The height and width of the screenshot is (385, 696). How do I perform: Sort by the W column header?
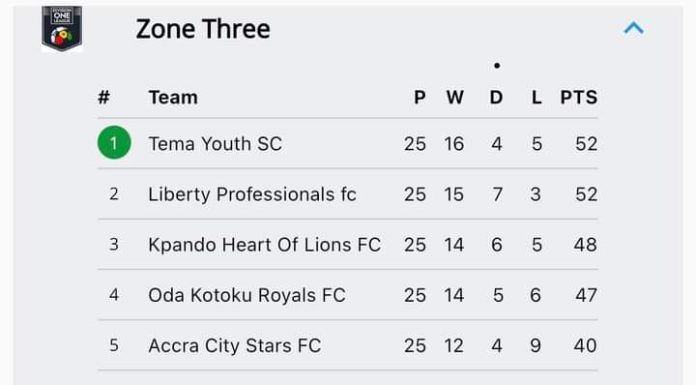click(455, 97)
